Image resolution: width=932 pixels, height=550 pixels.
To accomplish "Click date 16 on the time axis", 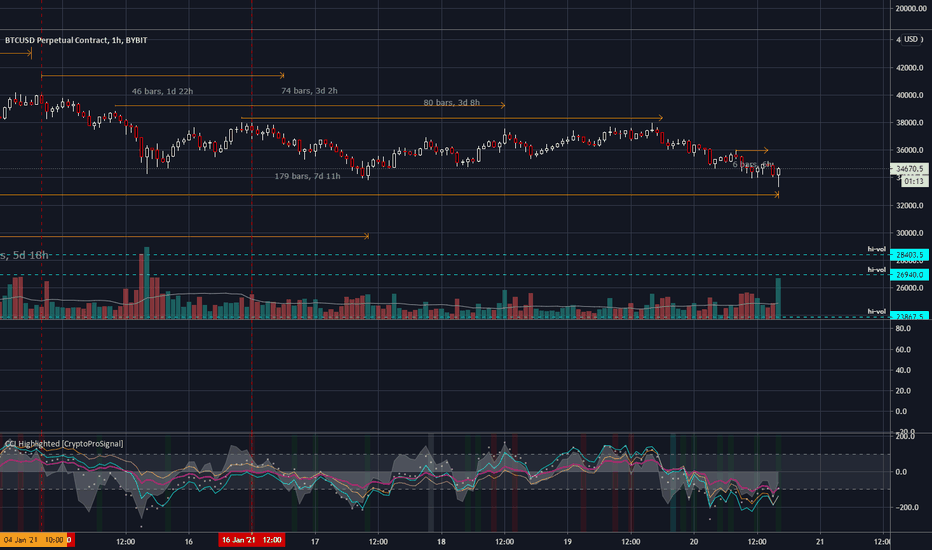I will tap(188, 542).
